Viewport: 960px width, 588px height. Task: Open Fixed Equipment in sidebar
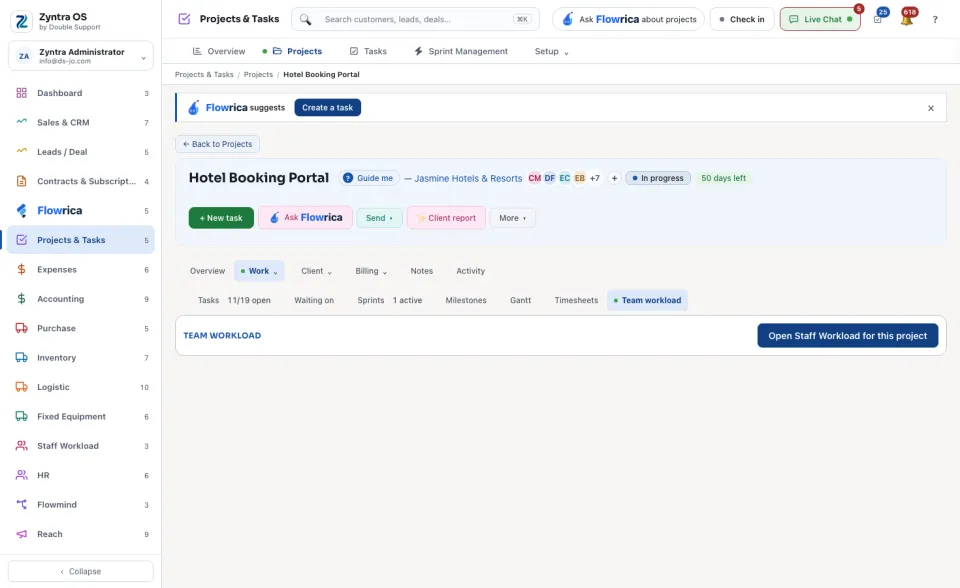coord(81,416)
